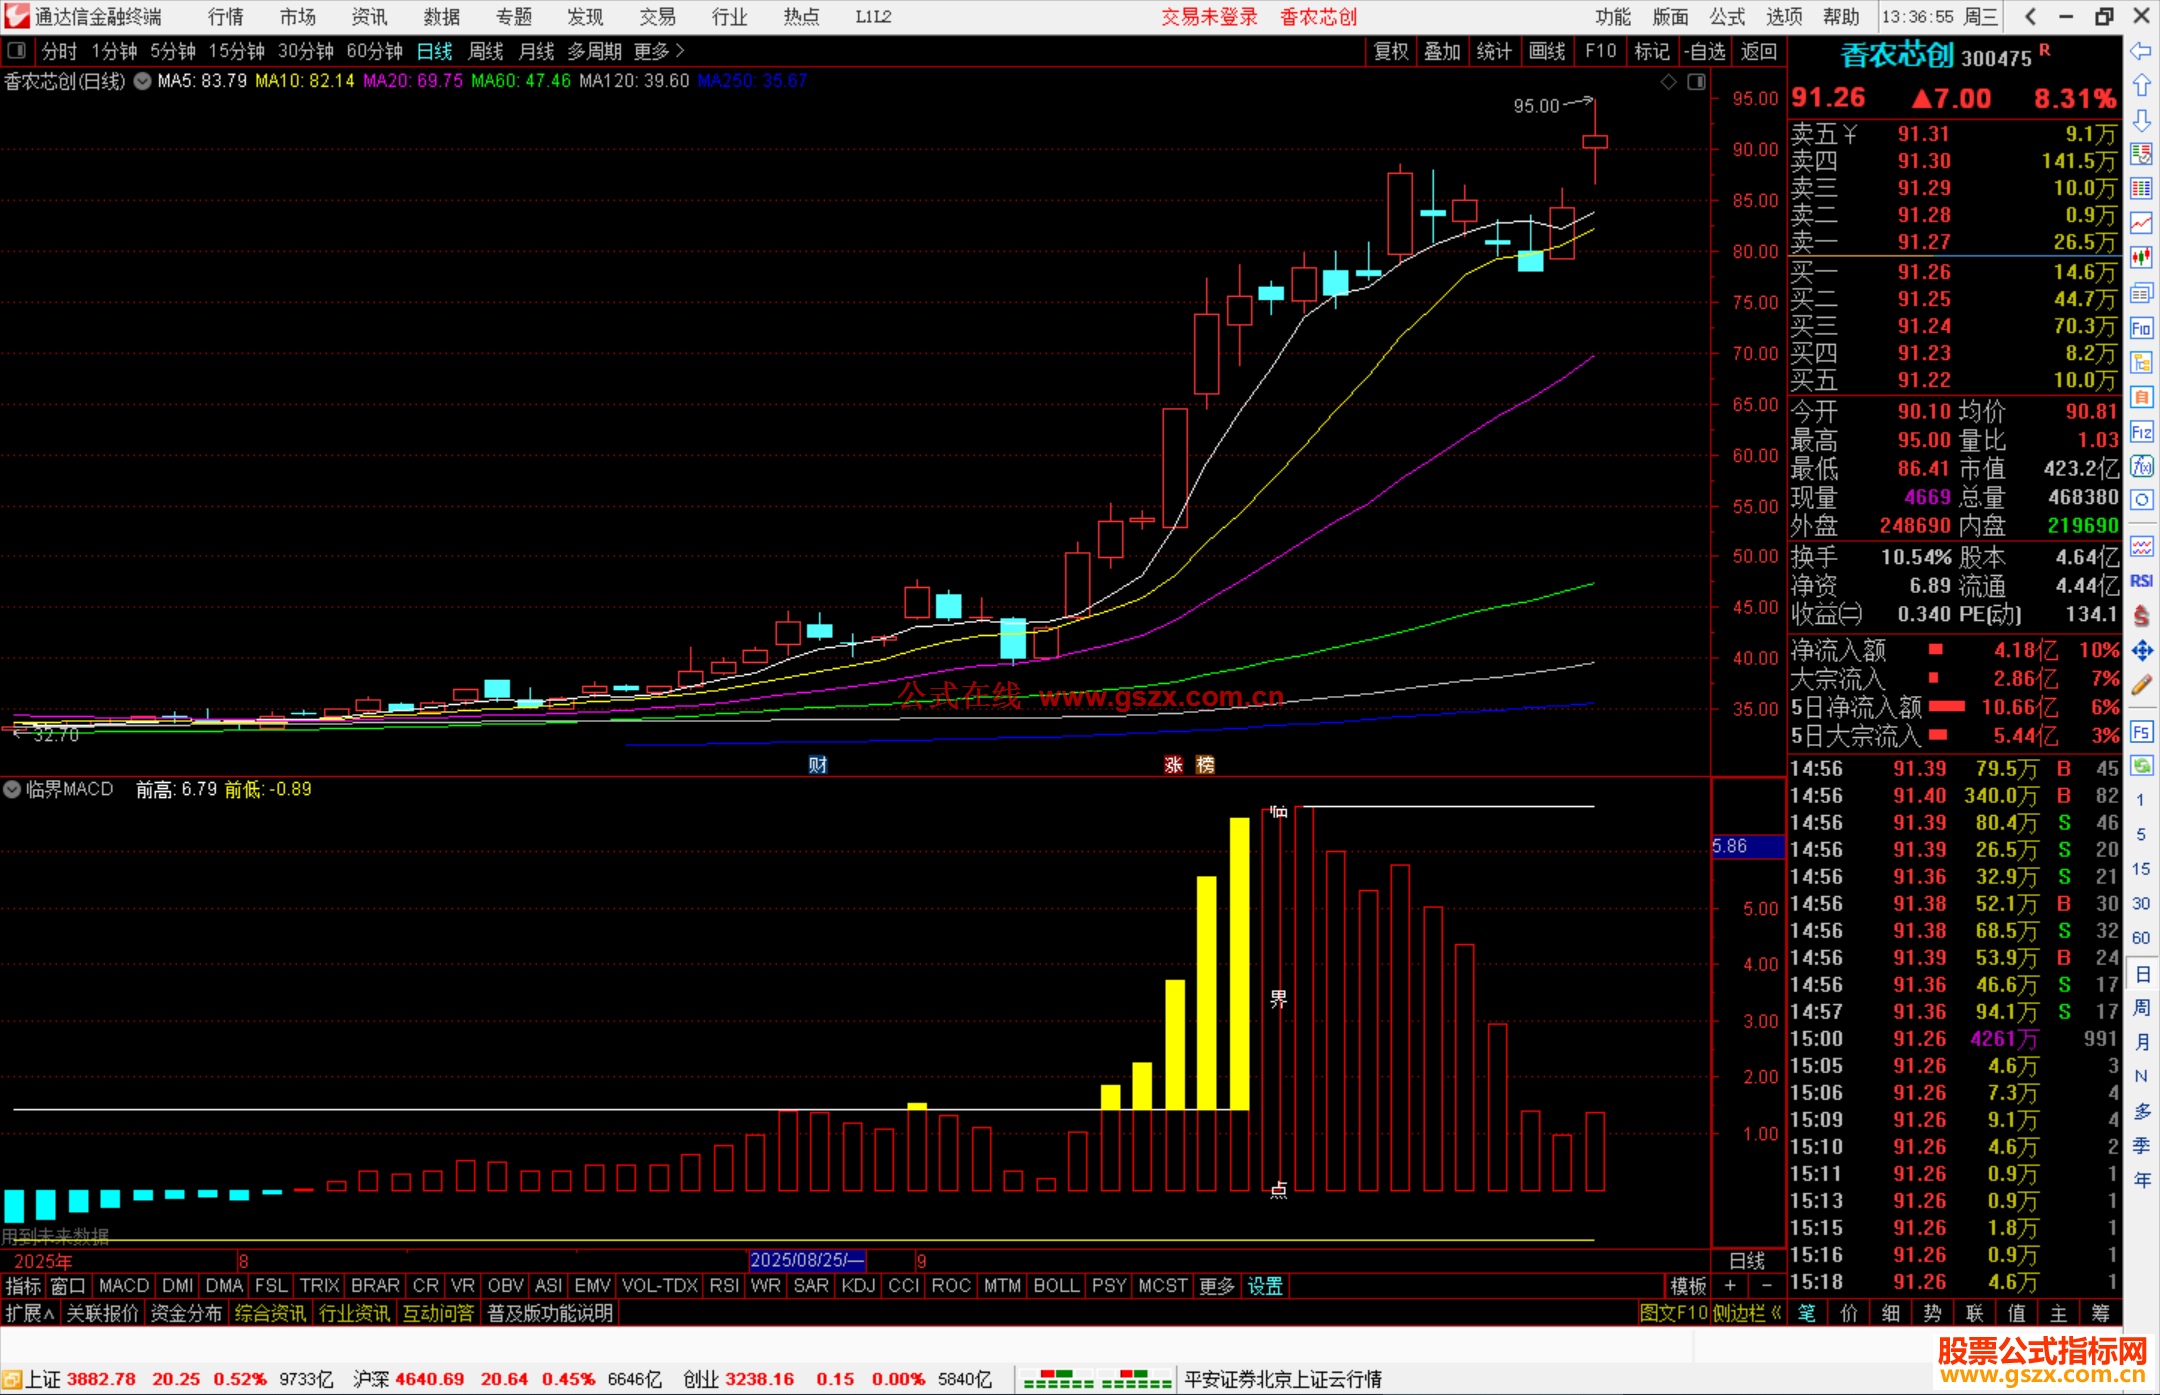Open dropdown beside 临界MACD indicator
This screenshot has height=1395, width=2160.
12,789
